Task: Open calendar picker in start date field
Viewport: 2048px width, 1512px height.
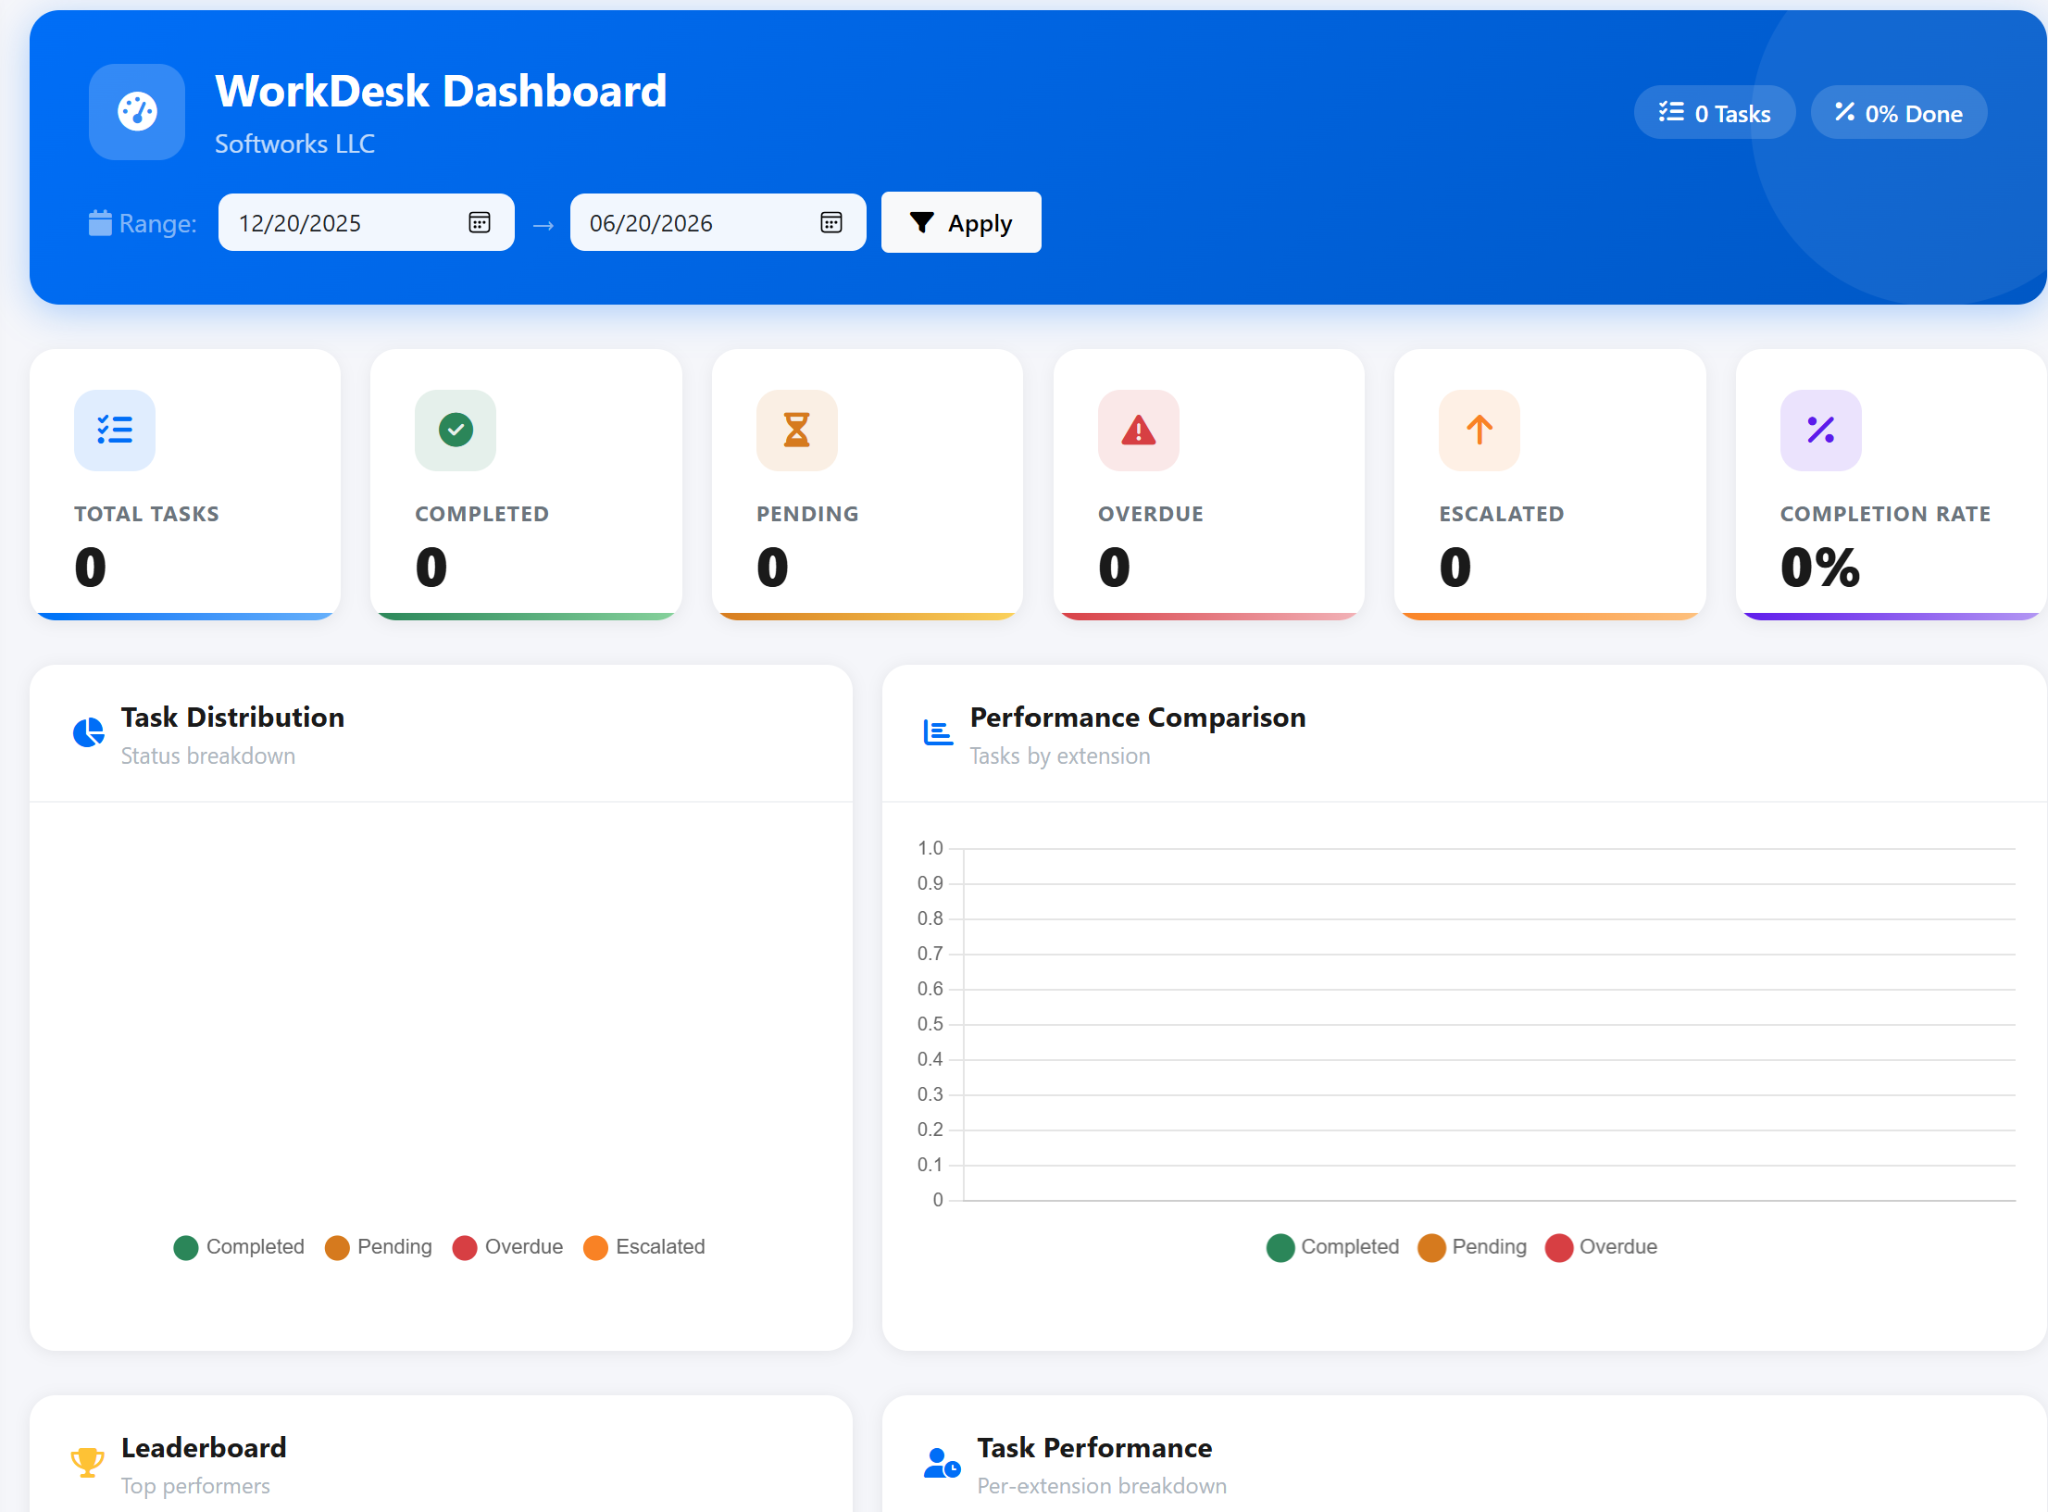Action: pyautogui.click(x=480, y=222)
